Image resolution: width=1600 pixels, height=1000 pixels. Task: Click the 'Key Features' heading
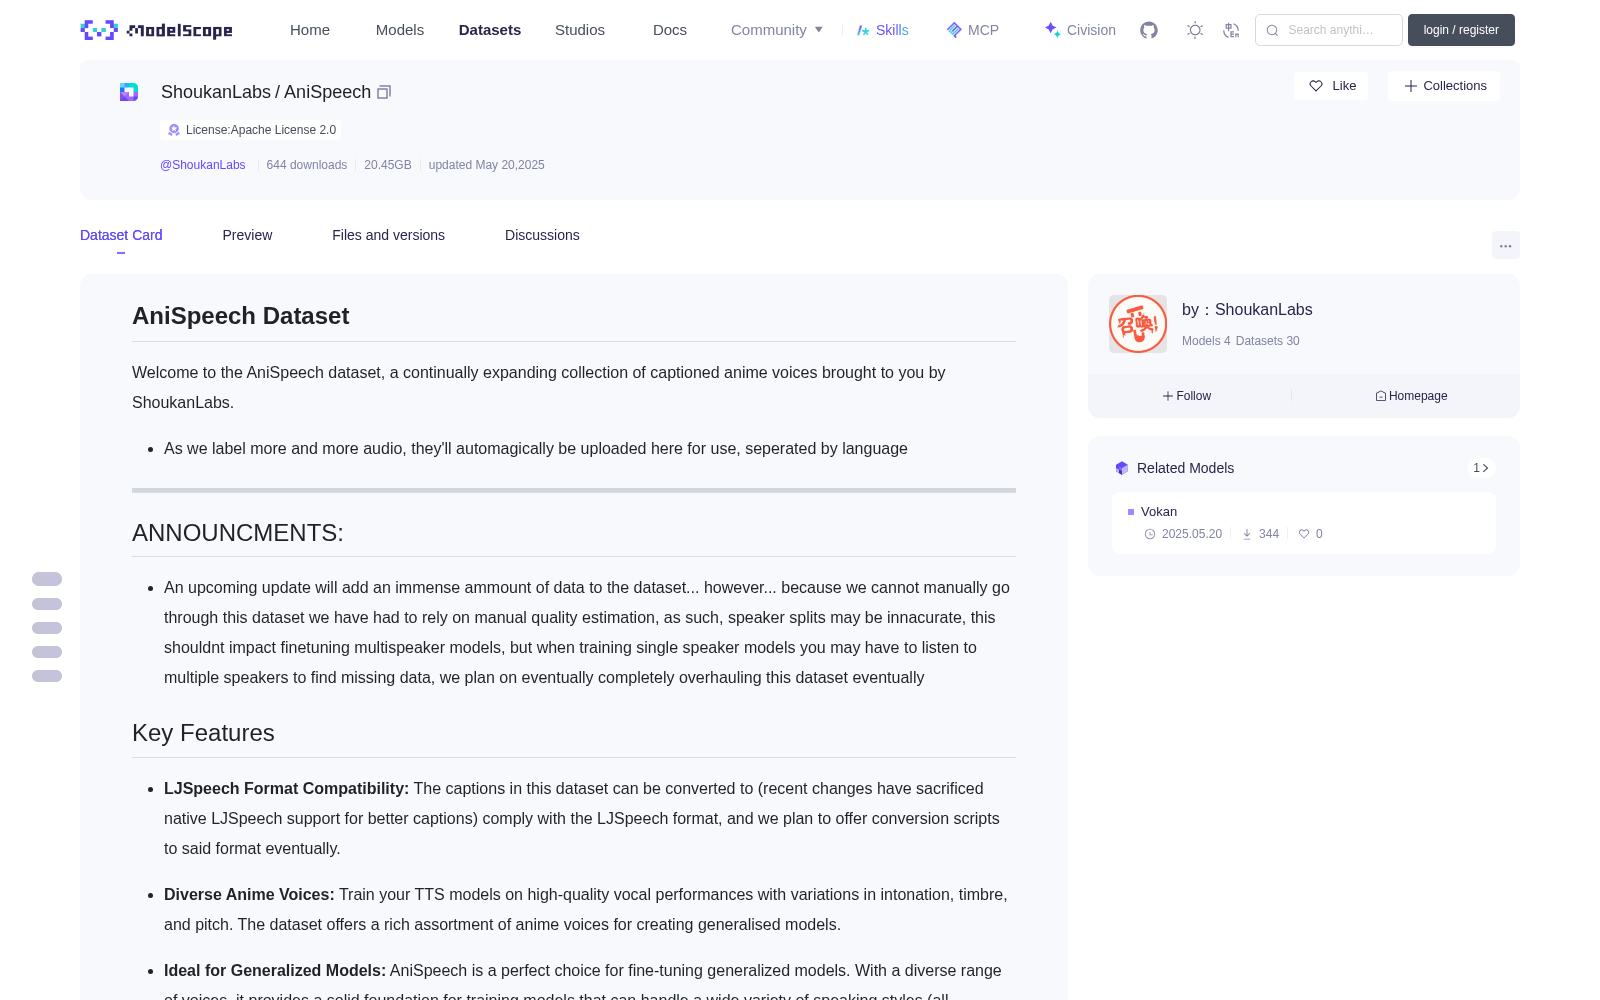[x=203, y=733]
